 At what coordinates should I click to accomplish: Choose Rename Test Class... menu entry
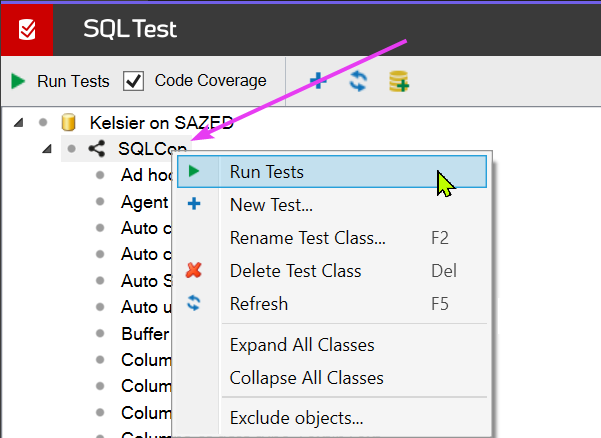[332, 238]
